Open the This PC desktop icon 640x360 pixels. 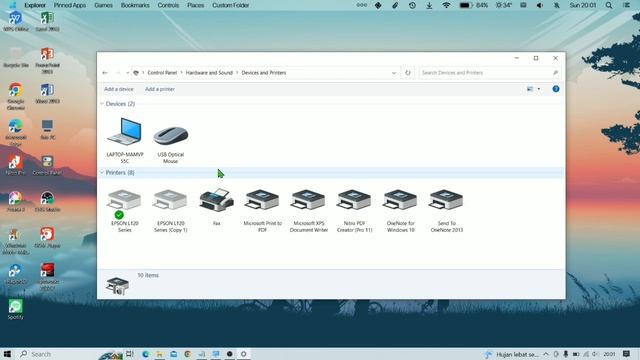pyautogui.click(x=47, y=129)
